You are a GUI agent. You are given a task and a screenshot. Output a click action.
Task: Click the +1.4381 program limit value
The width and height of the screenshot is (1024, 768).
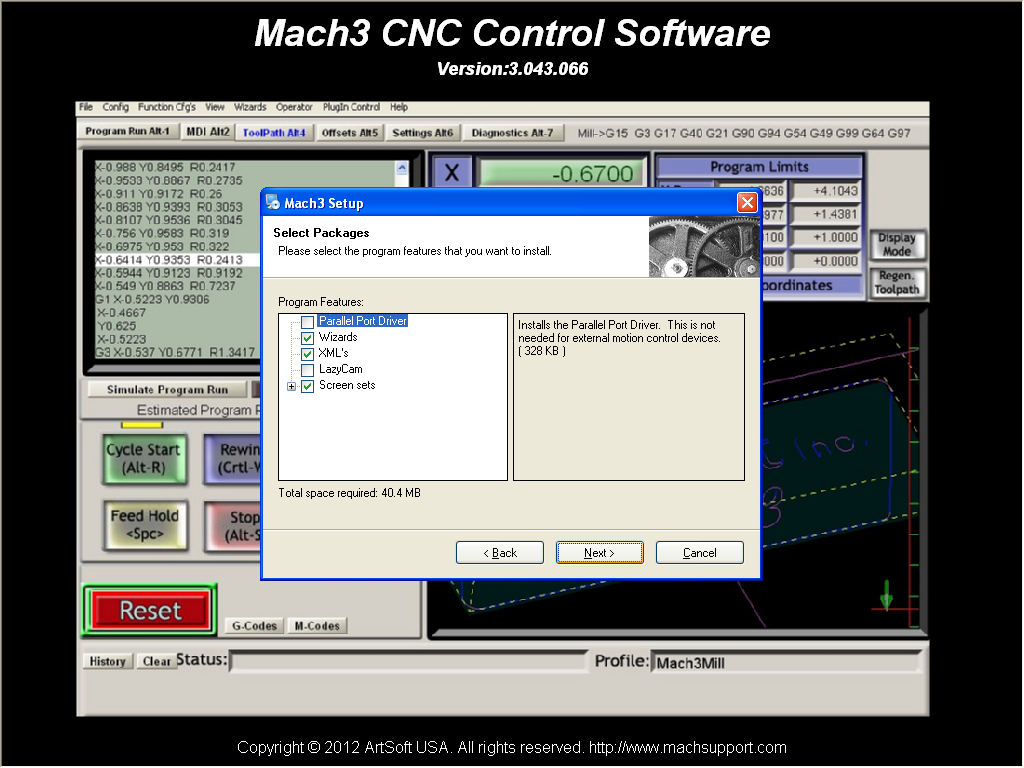pyautogui.click(x=826, y=214)
